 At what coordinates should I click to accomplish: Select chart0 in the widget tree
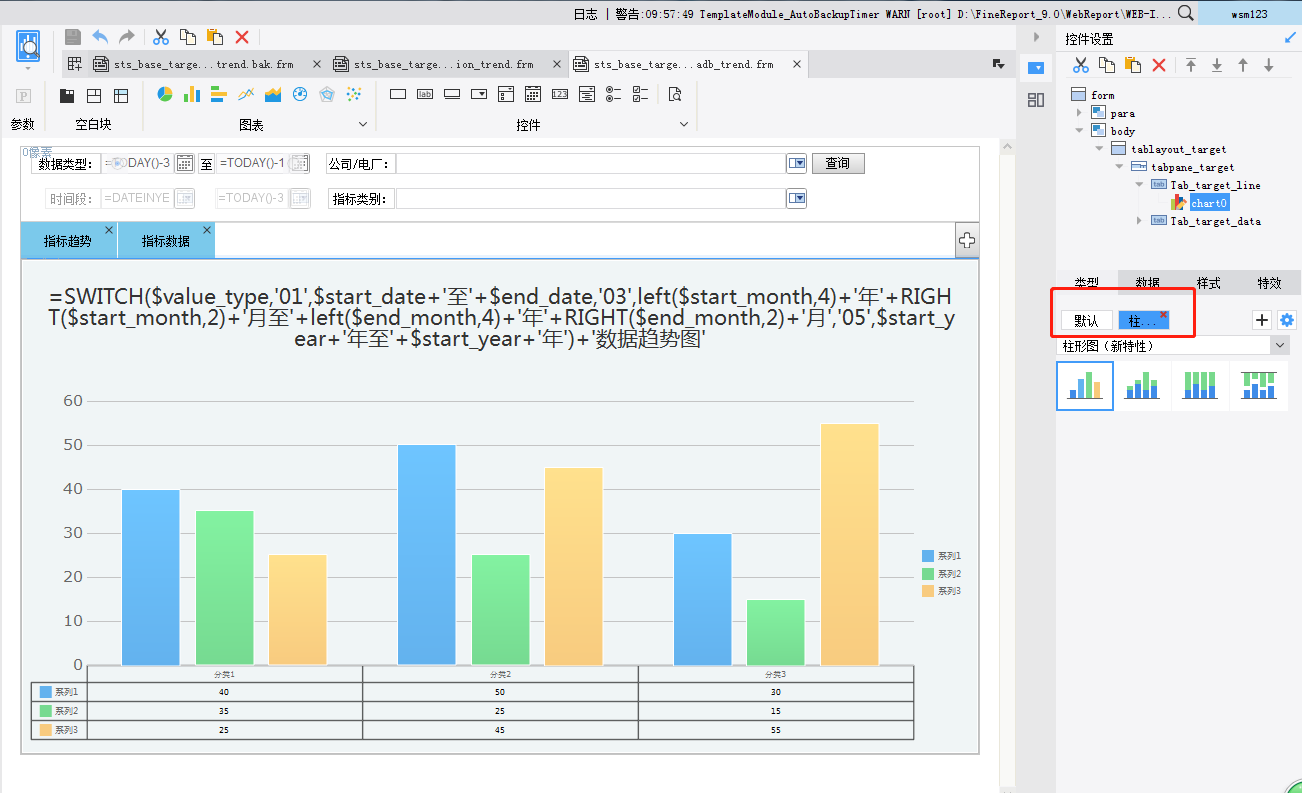coord(1208,203)
